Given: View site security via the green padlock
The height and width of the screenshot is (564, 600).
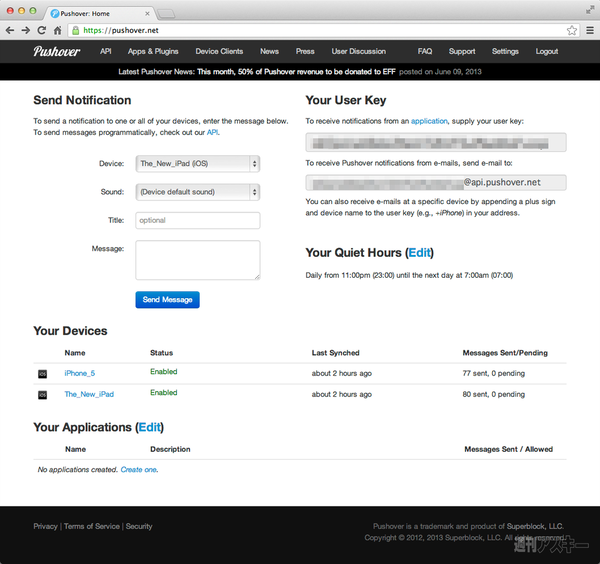Looking at the screenshot, I should tap(76, 30).
